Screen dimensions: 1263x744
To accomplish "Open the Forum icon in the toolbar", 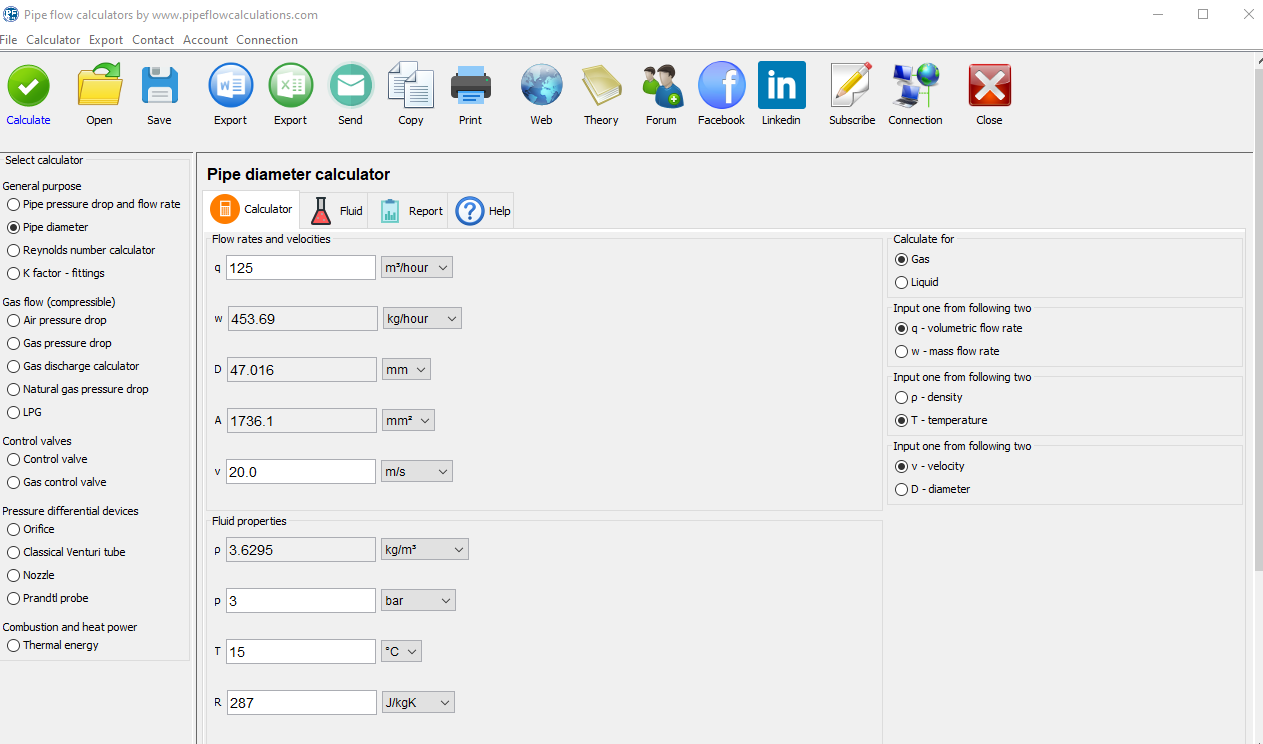I will pyautogui.click(x=661, y=87).
